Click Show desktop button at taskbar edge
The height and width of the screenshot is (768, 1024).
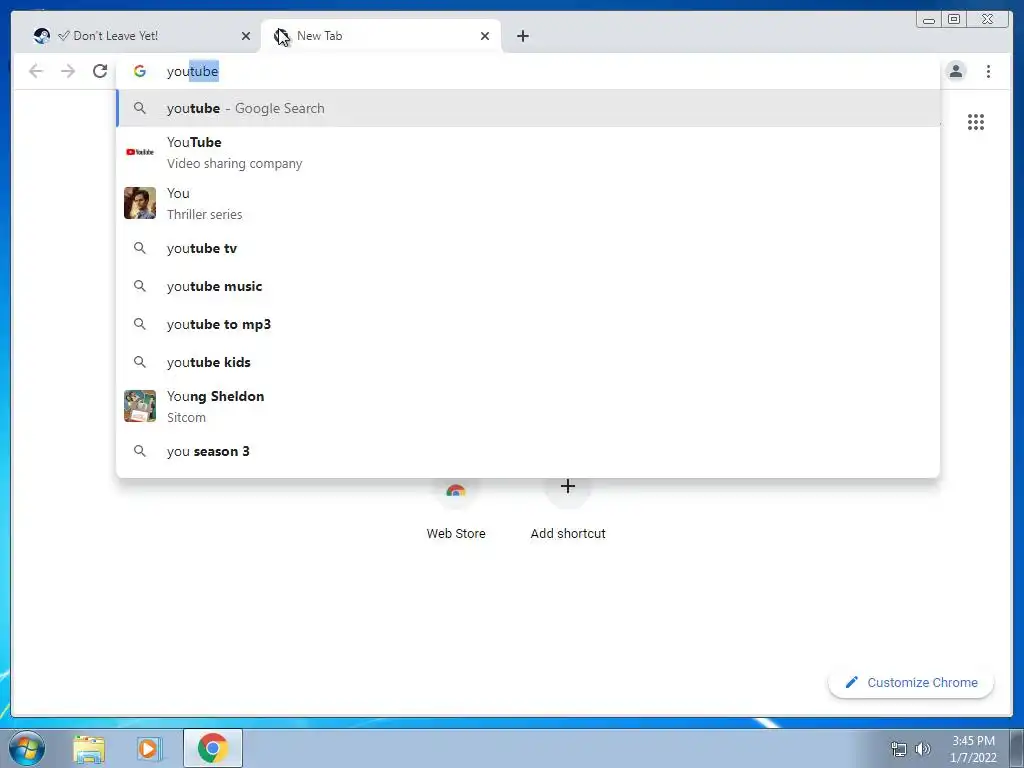pos(1017,748)
